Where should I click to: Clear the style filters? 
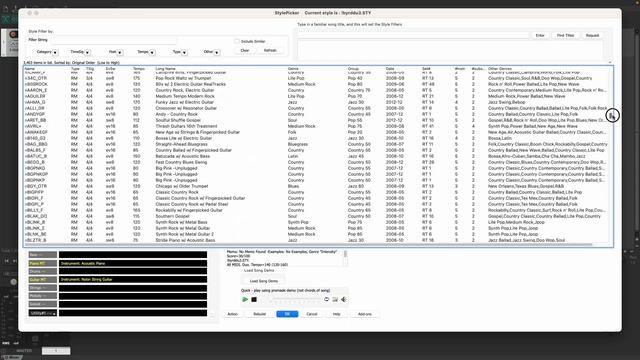click(x=245, y=51)
